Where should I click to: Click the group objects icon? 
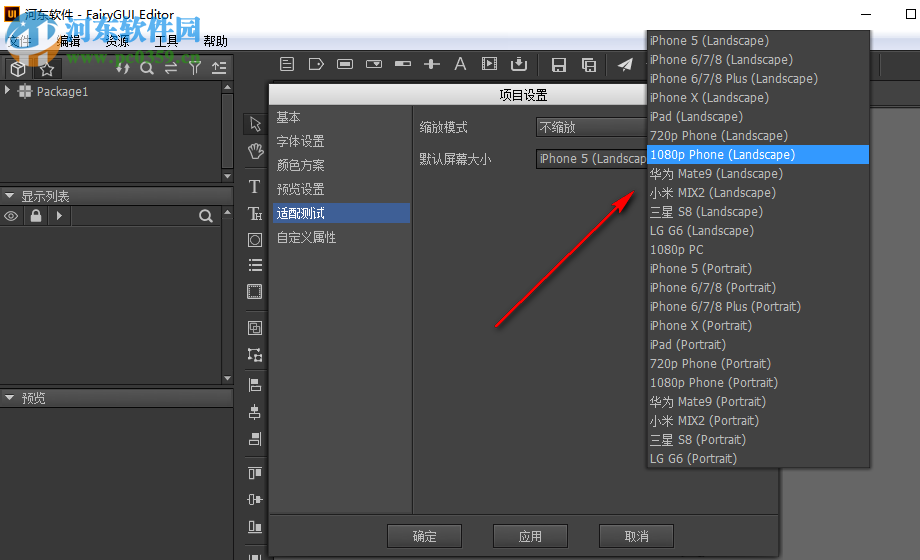(x=255, y=328)
